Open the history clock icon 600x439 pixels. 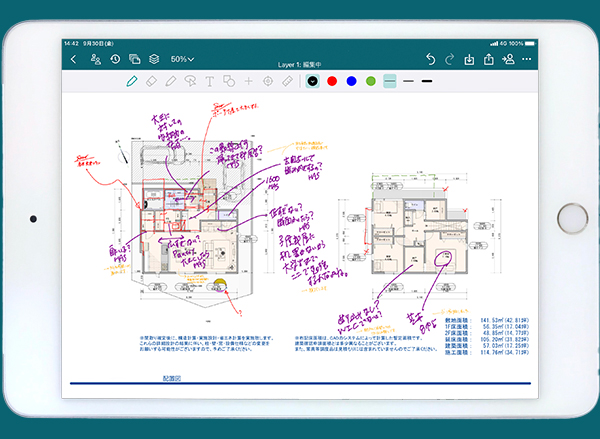click(x=116, y=60)
